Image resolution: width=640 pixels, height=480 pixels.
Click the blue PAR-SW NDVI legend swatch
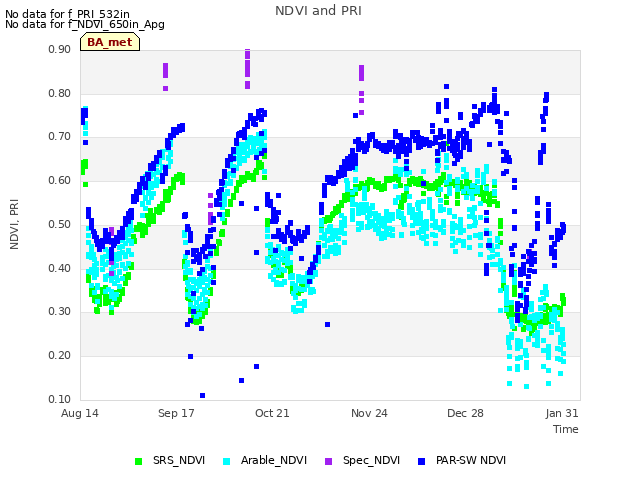(x=422, y=461)
